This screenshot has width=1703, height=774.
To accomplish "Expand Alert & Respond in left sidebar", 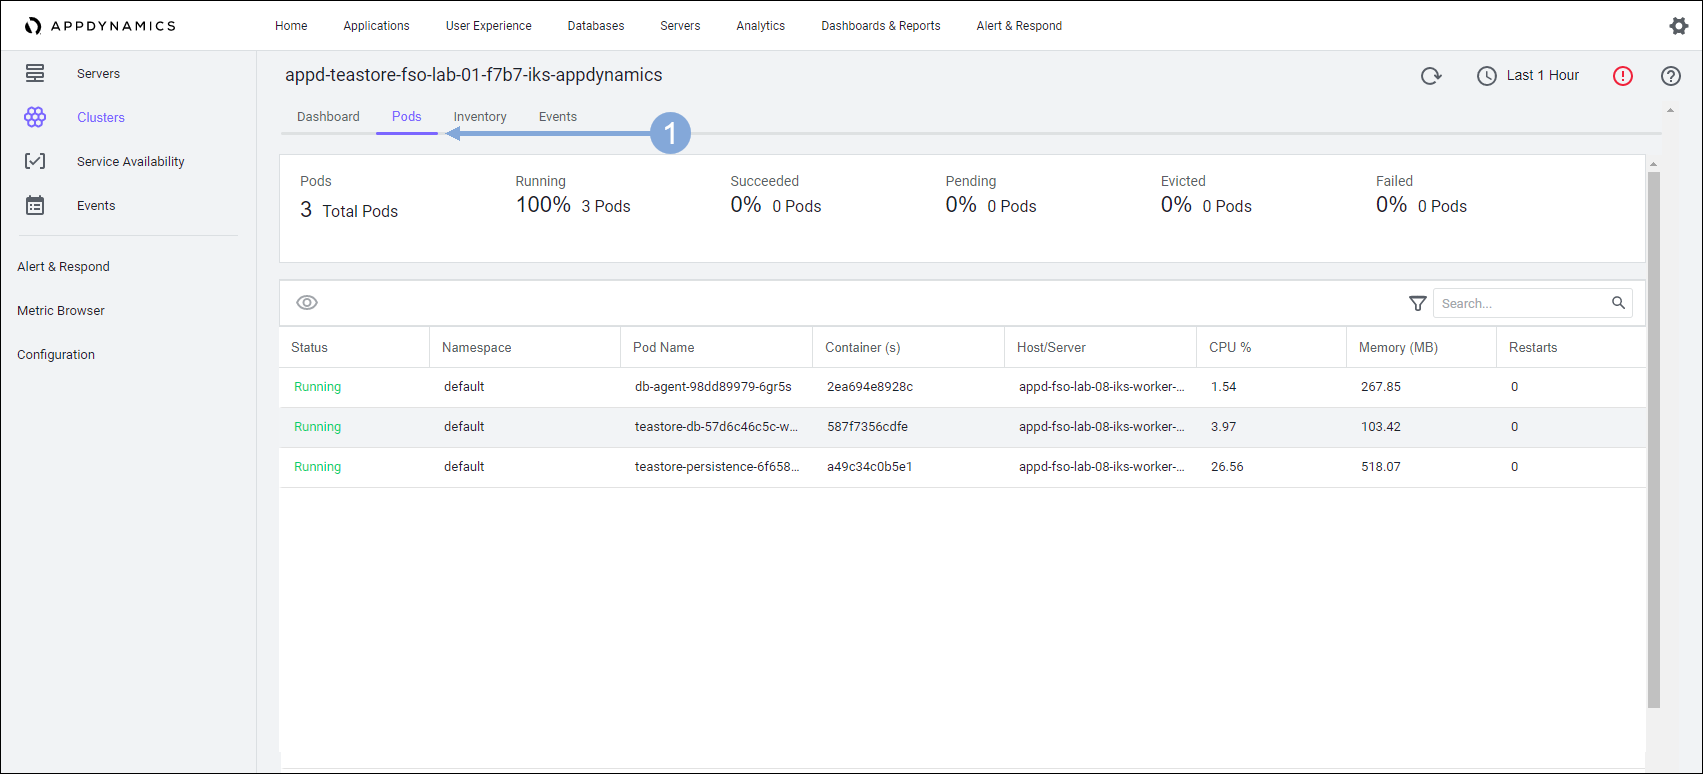I will coord(63,267).
